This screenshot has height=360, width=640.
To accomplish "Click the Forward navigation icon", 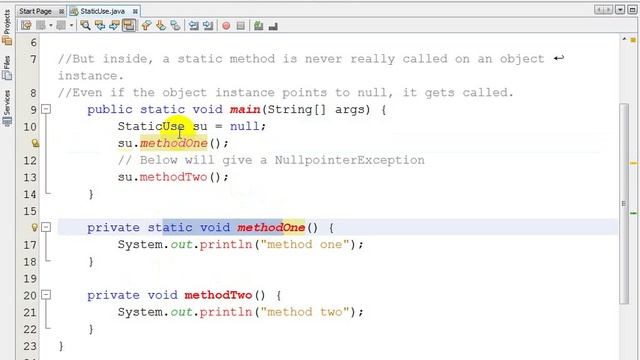I will tap(61, 26).
